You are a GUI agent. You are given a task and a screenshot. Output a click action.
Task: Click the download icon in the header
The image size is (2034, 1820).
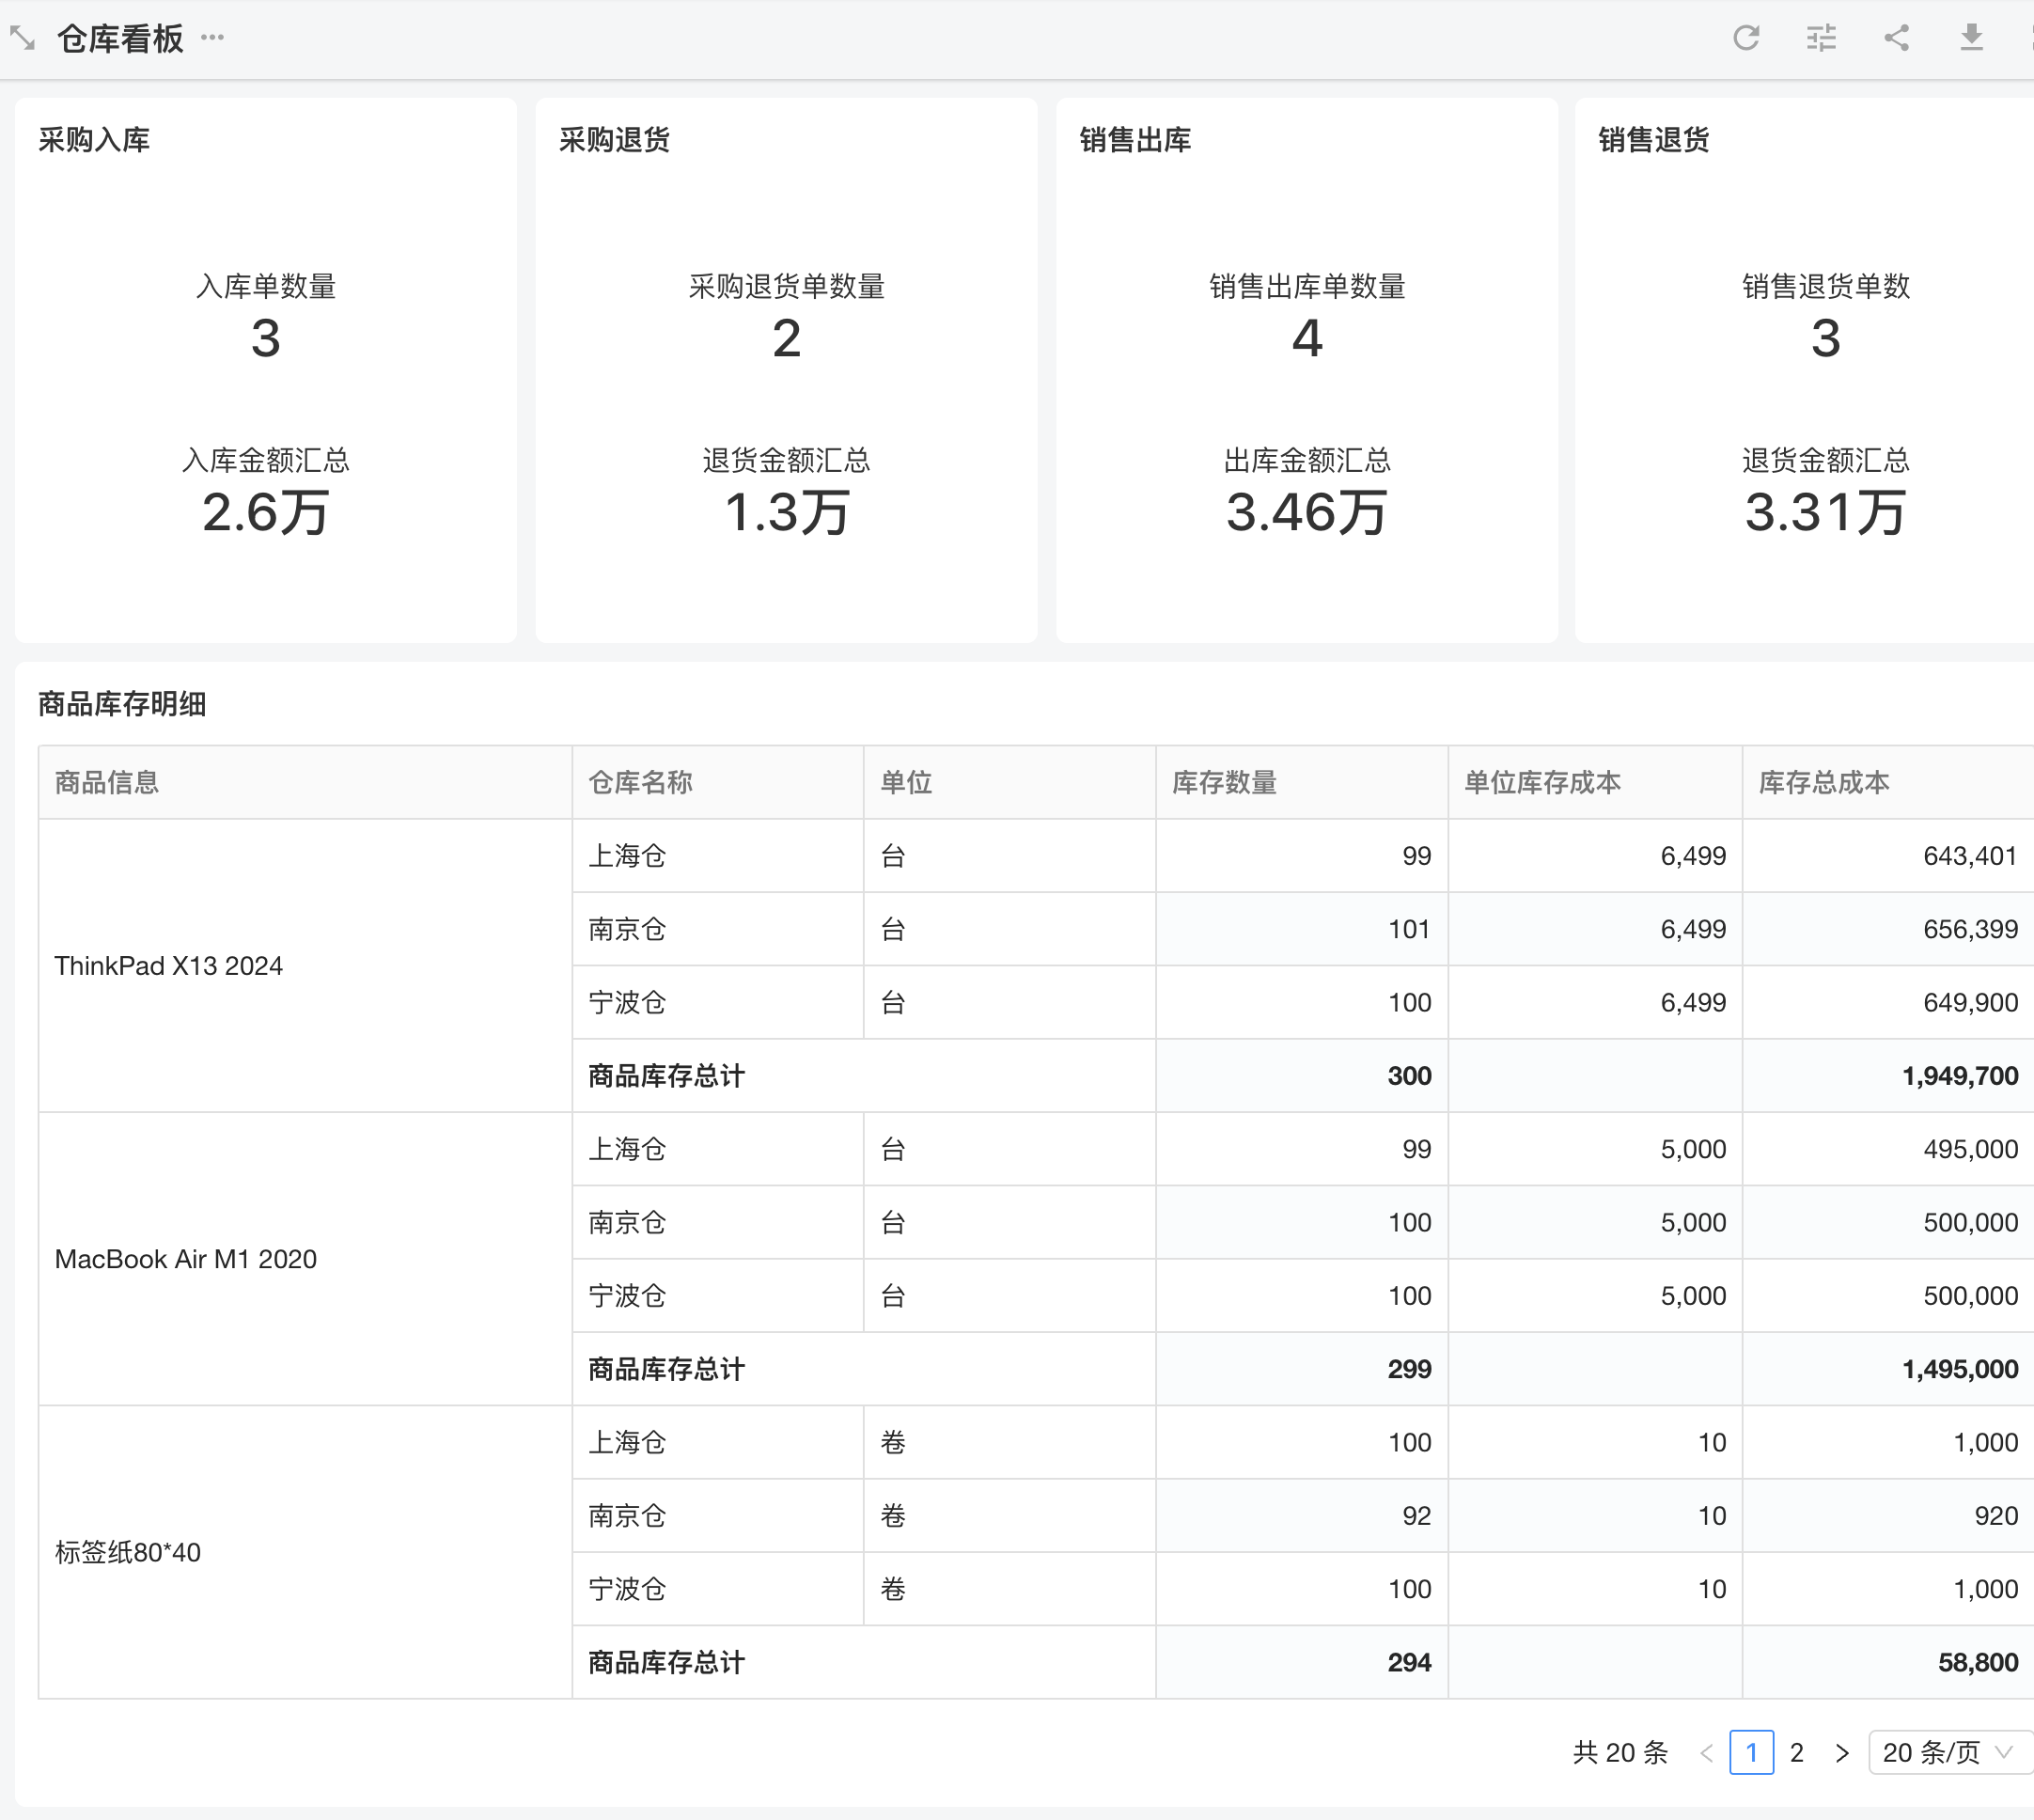click(1971, 38)
